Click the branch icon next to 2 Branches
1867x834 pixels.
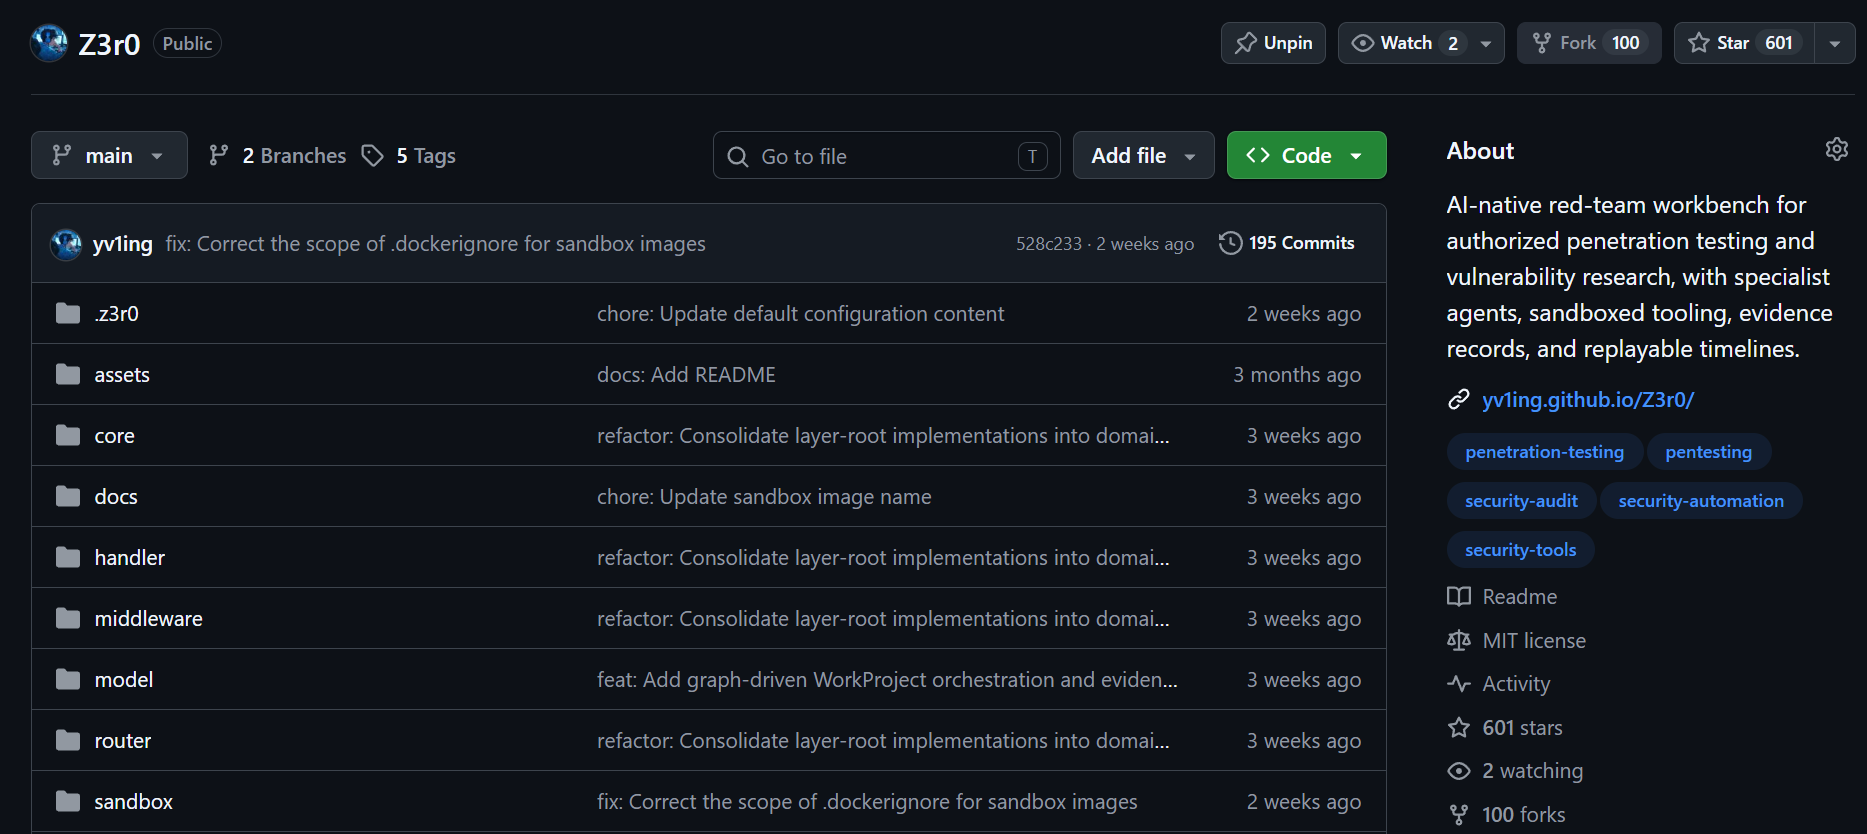pos(218,156)
